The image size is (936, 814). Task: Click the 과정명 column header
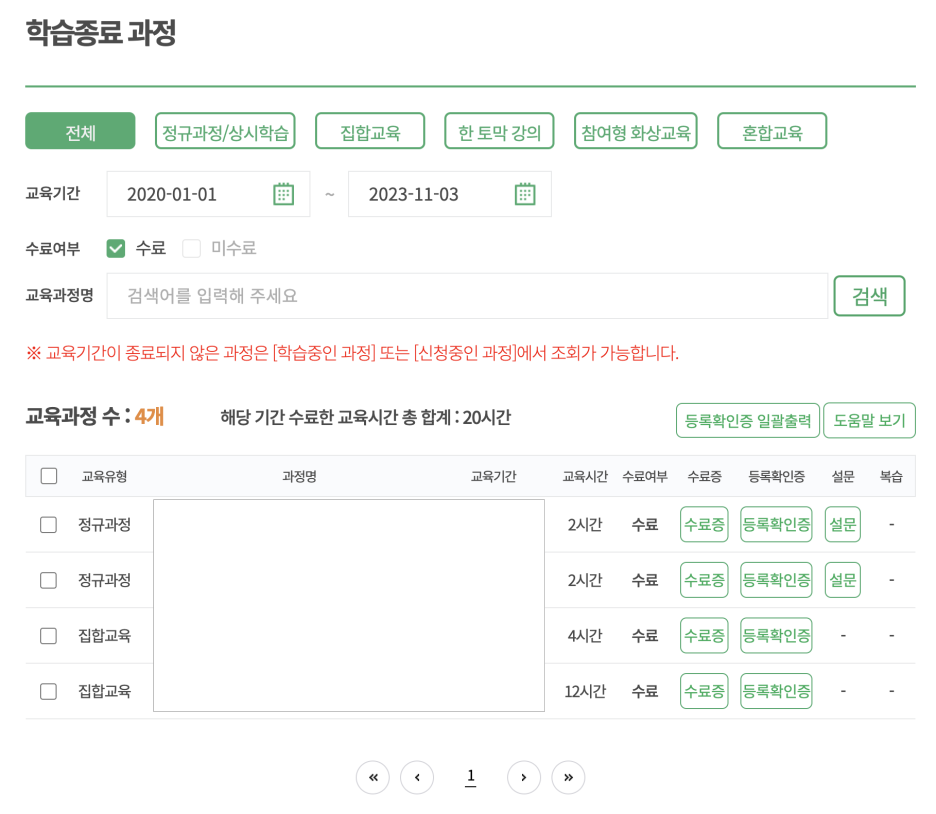pyautogui.click(x=300, y=476)
